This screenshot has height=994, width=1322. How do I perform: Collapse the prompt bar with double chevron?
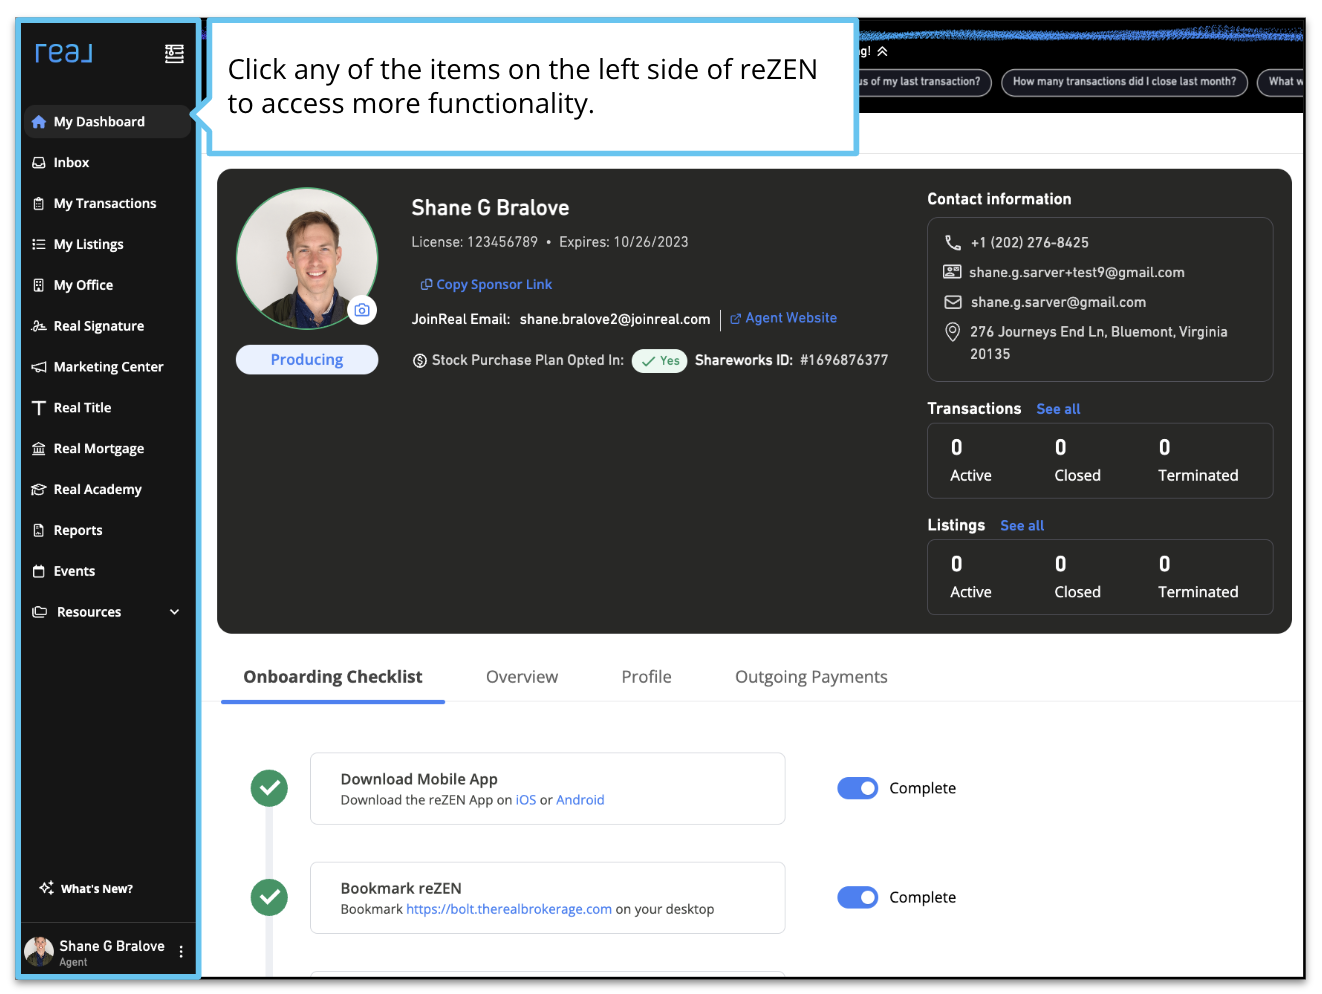(x=882, y=51)
